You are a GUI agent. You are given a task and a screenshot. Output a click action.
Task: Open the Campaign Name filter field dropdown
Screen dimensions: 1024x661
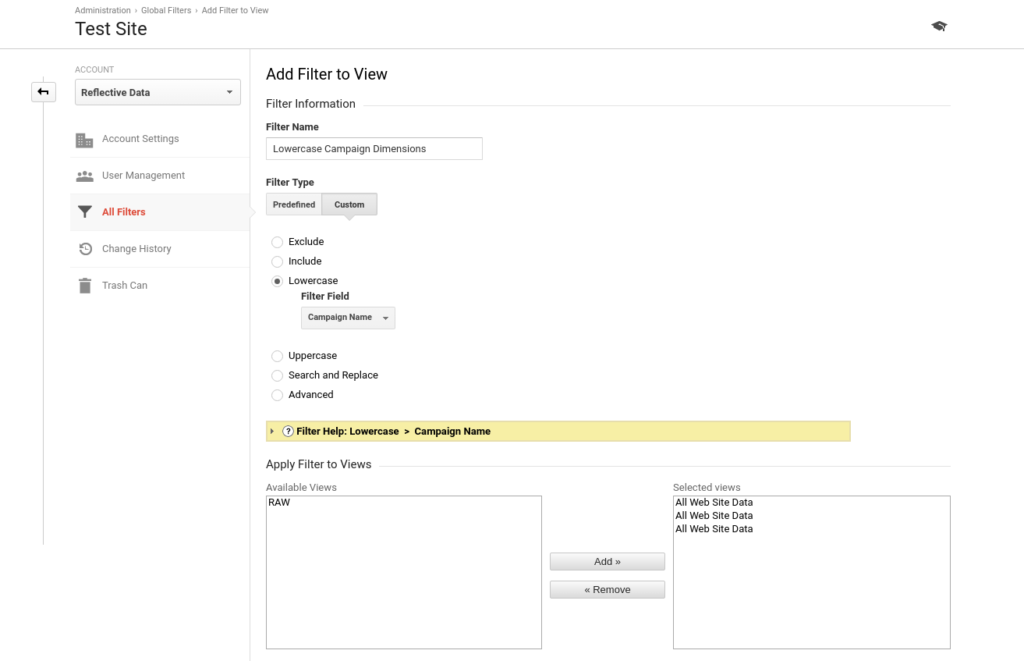pyautogui.click(x=347, y=318)
